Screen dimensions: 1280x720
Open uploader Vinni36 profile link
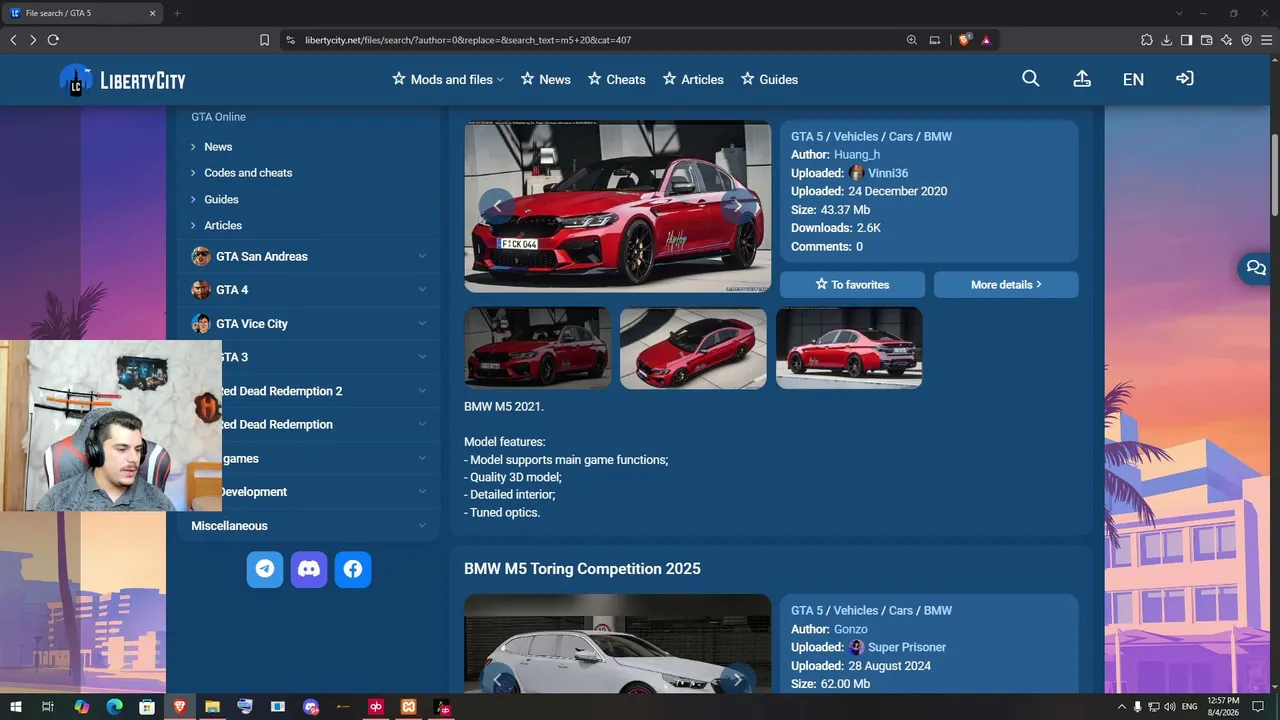point(888,173)
